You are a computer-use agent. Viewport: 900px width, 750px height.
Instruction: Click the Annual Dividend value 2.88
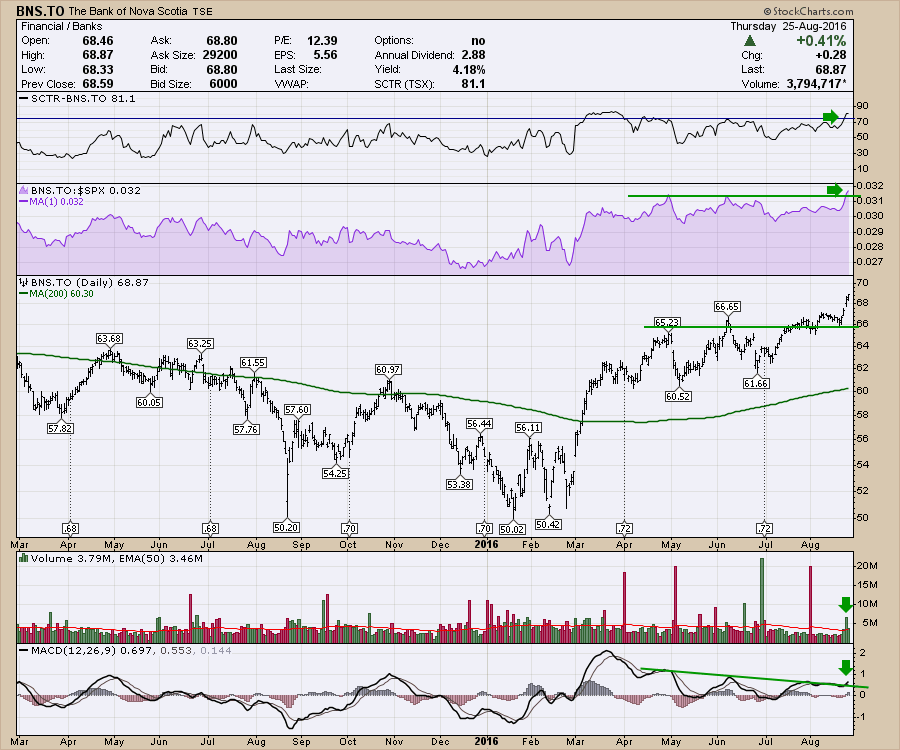point(473,55)
